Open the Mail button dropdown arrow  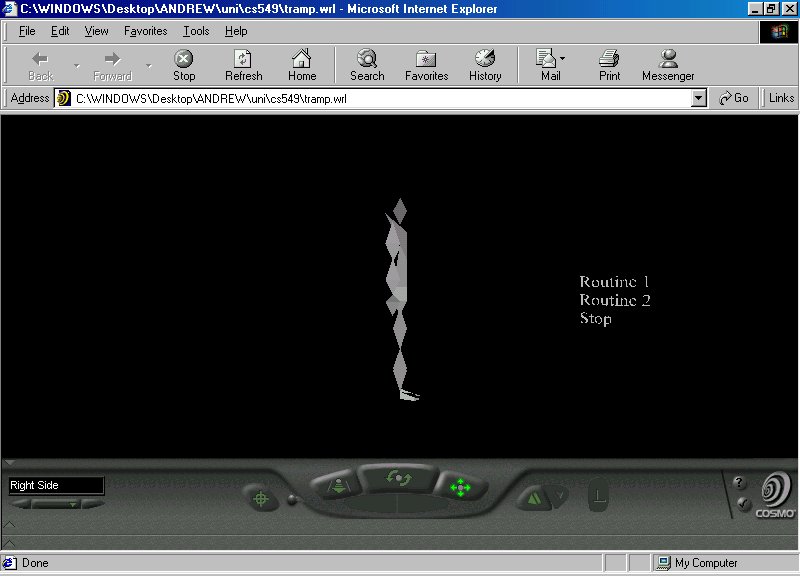[x=562, y=58]
